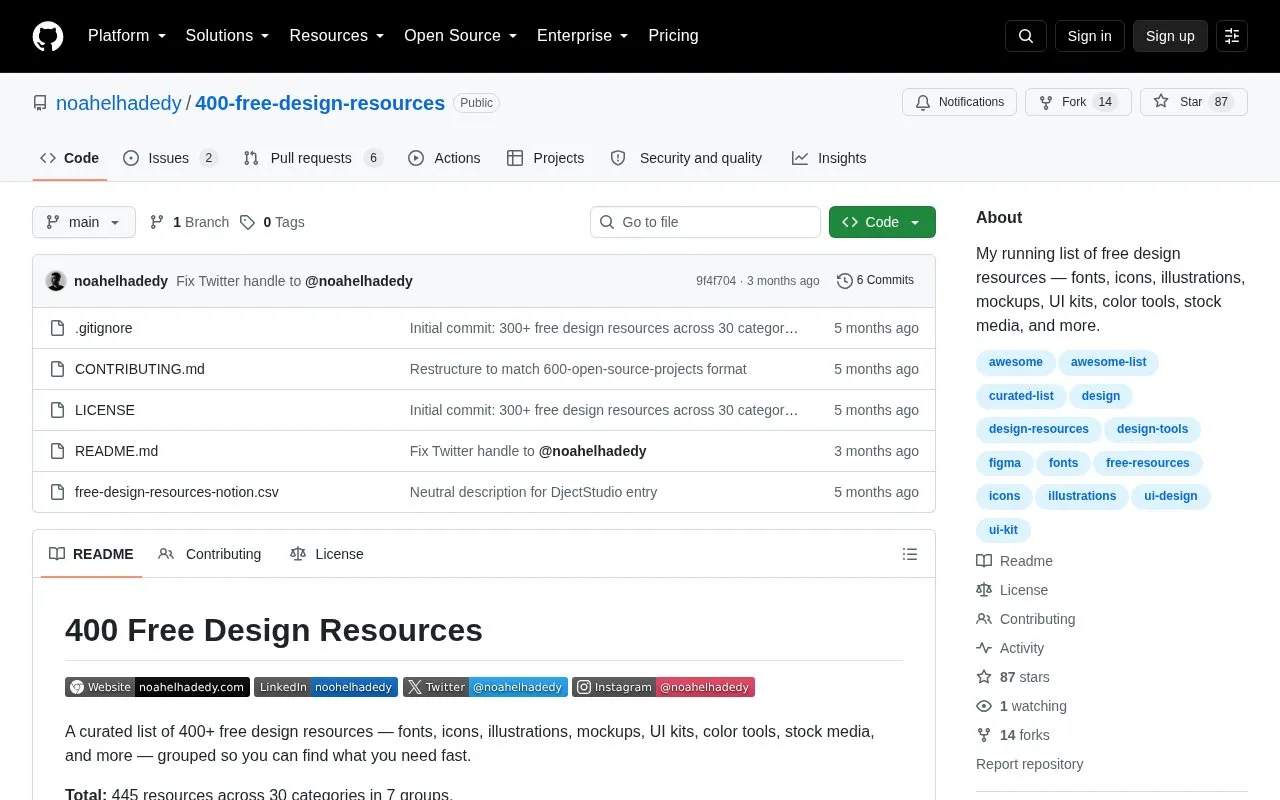This screenshot has width=1280, height=800.
Task: Click the history clock icon beside 6 Commits
Action: coord(845,281)
